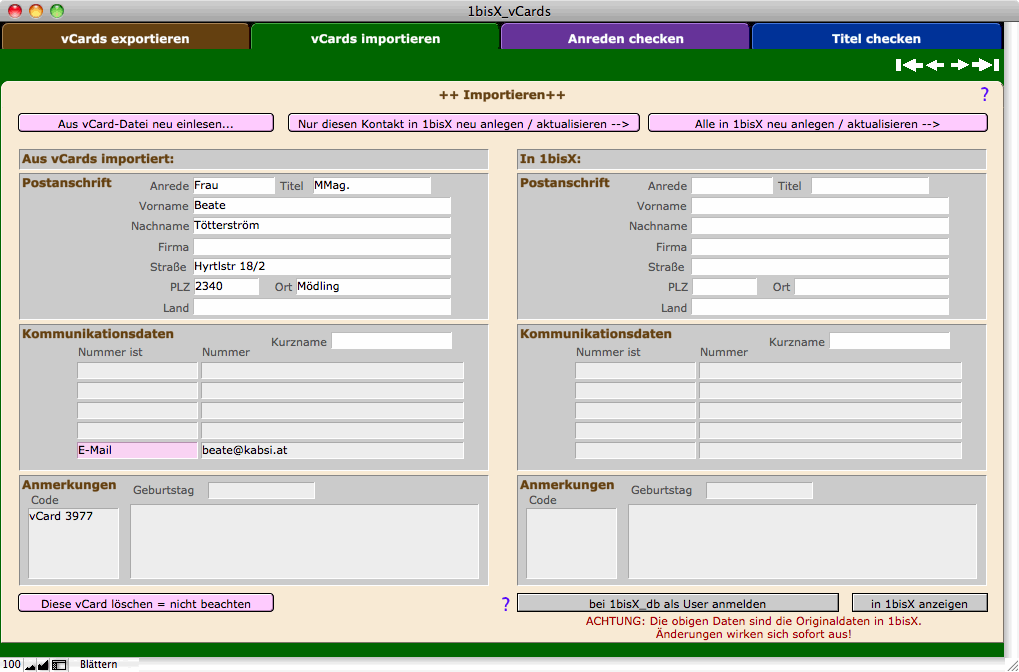The image size is (1019, 672).
Task: Click the zoom out icon in status bar
Action: [x=30, y=664]
